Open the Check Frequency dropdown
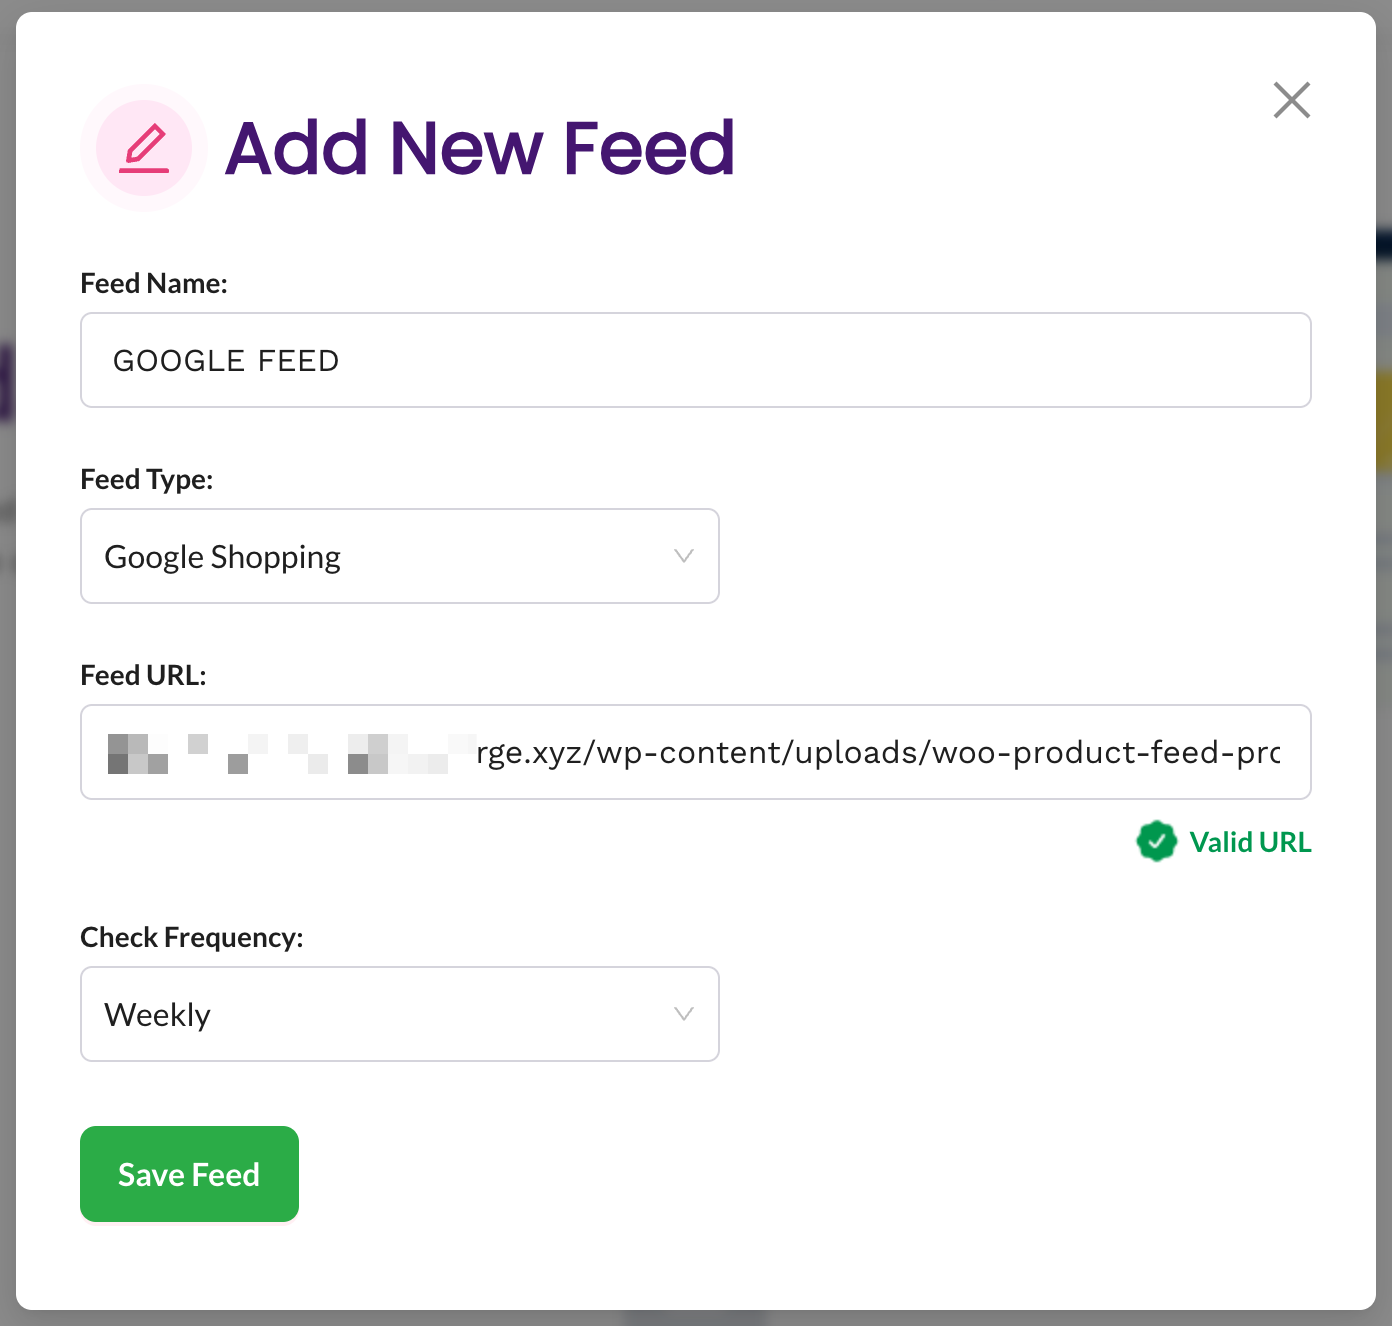The height and width of the screenshot is (1326, 1392). tap(400, 1014)
